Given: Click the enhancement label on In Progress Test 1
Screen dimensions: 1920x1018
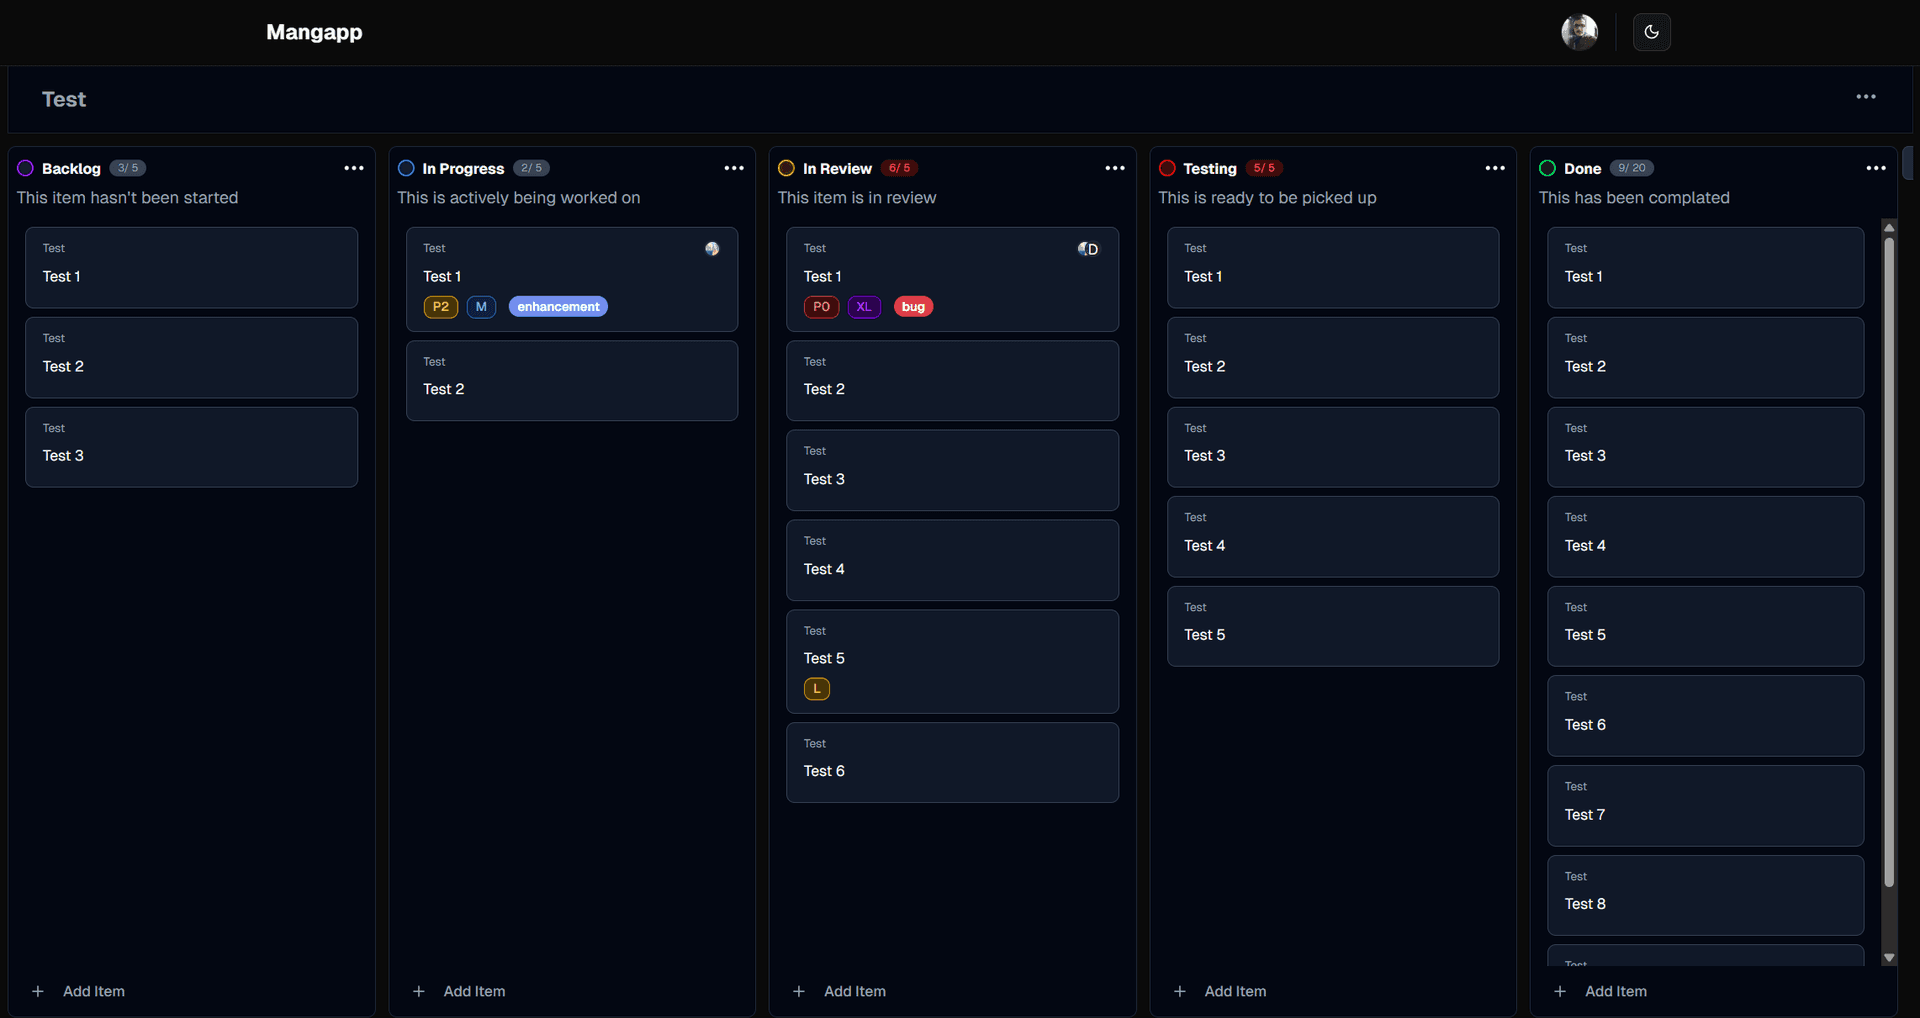Looking at the screenshot, I should coord(557,306).
